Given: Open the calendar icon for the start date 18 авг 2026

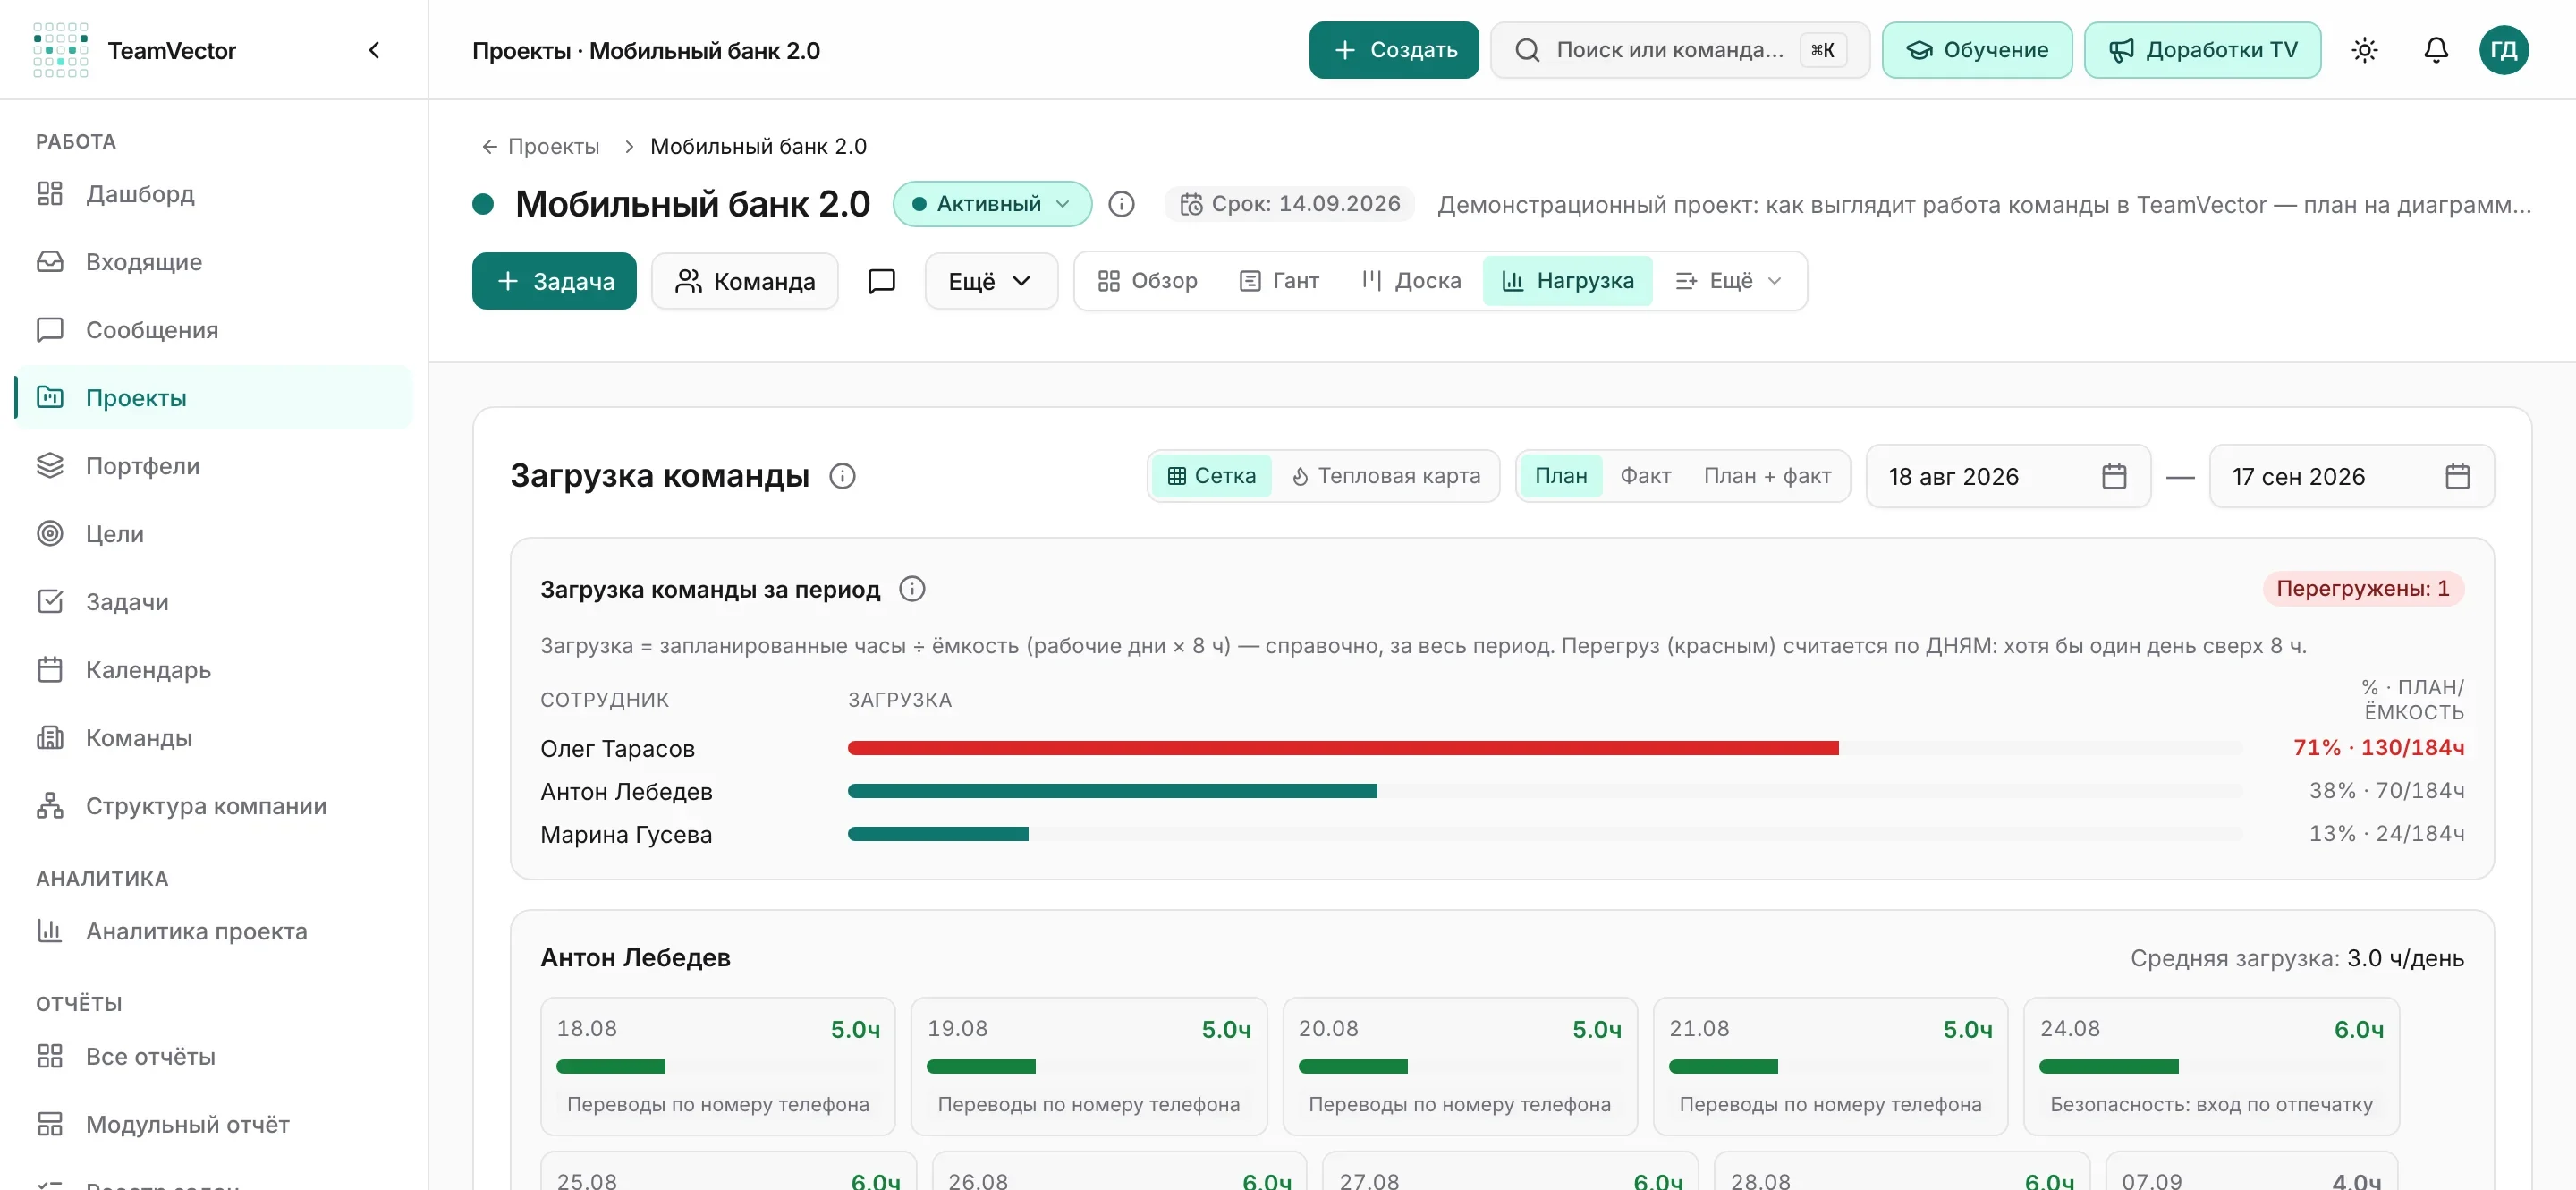Looking at the screenshot, I should [x=2113, y=476].
